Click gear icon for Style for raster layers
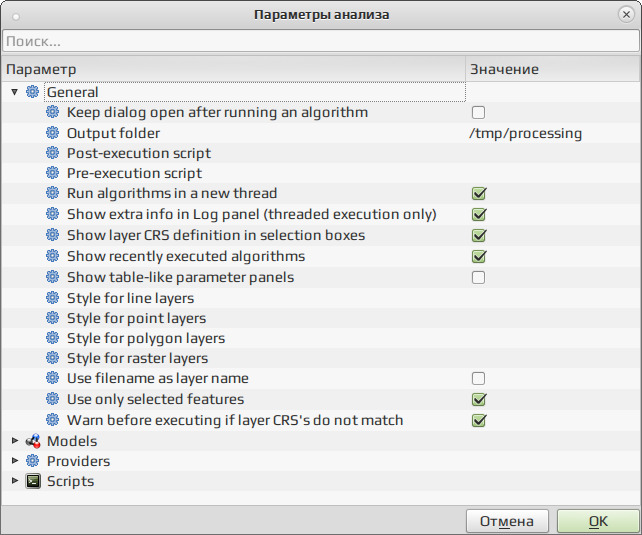642x535 pixels. (x=52, y=358)
